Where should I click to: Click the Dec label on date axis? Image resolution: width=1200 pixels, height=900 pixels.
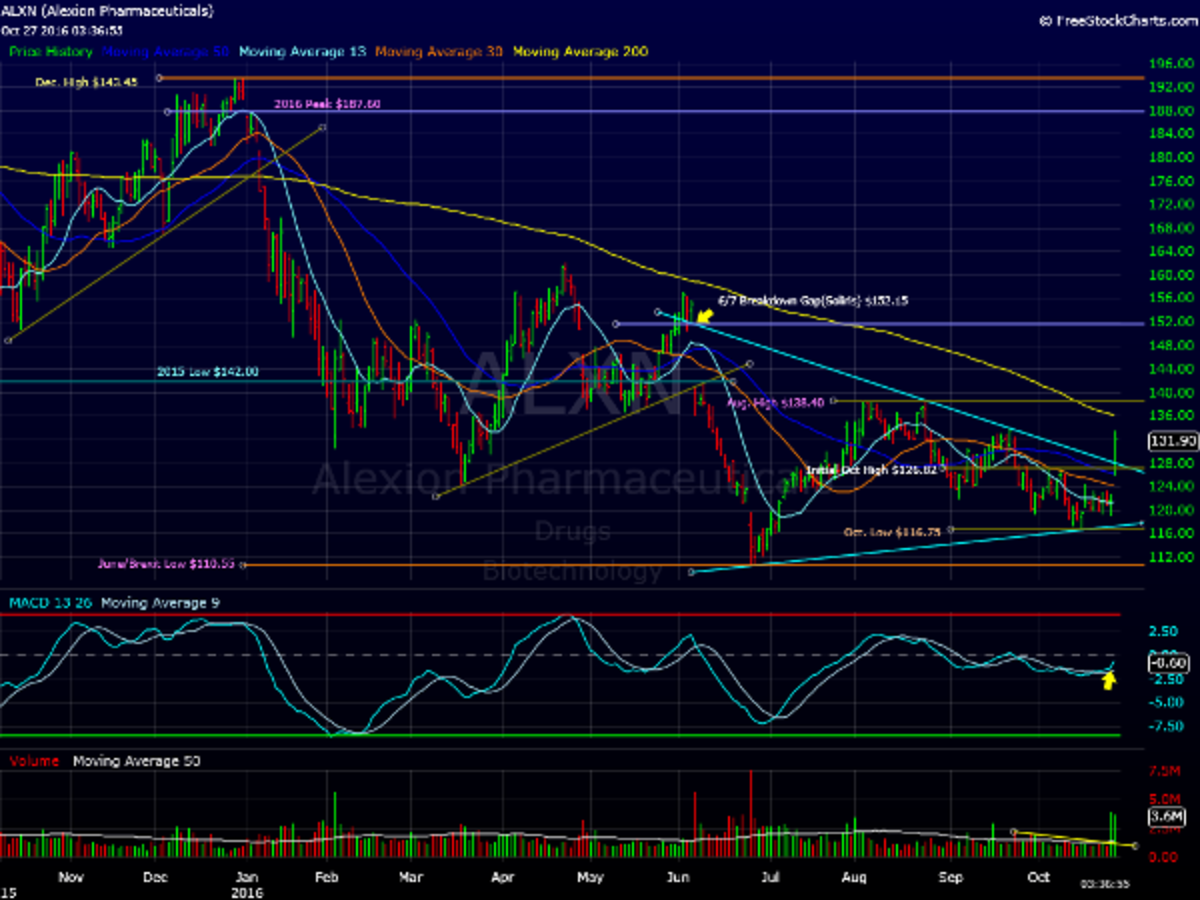pos(157,876)
